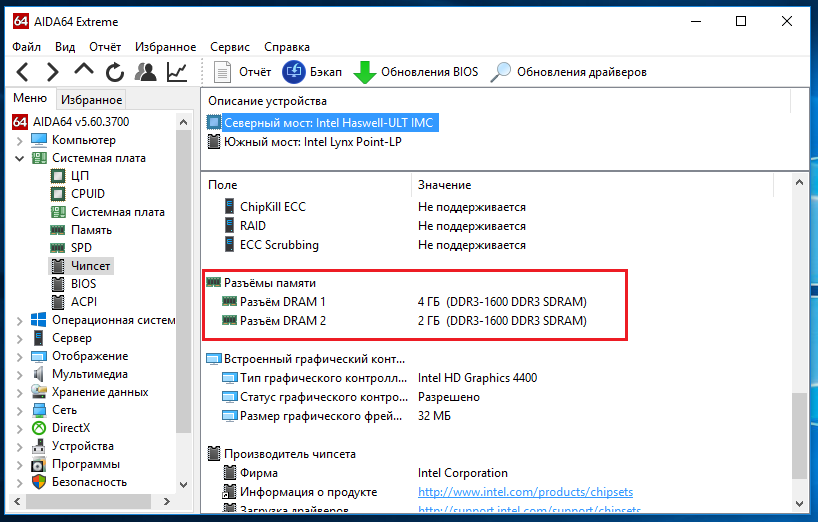Select the Разъём DRAM 1 row
The height and width of the screenshot is (522, 818).
pos(283,302)
